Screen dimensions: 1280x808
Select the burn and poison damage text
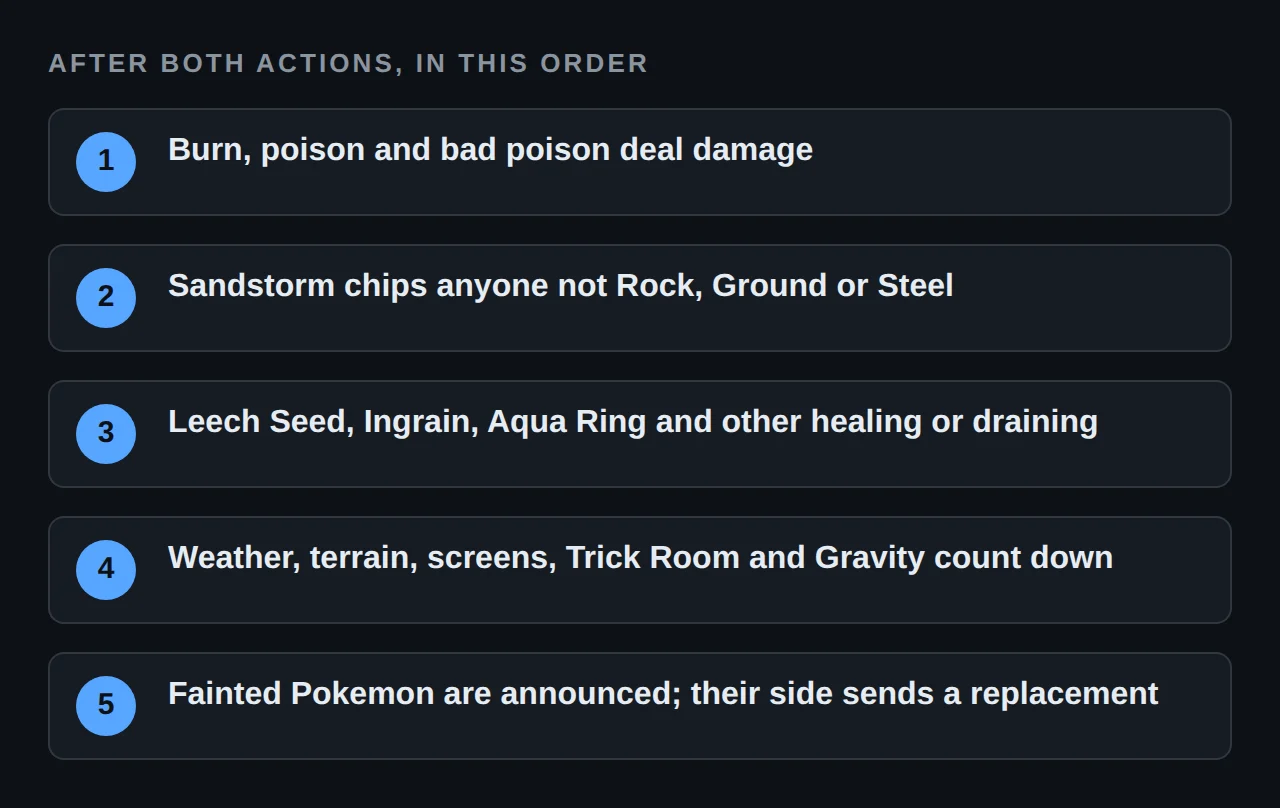pyautogui.click(x=490, y=150)
